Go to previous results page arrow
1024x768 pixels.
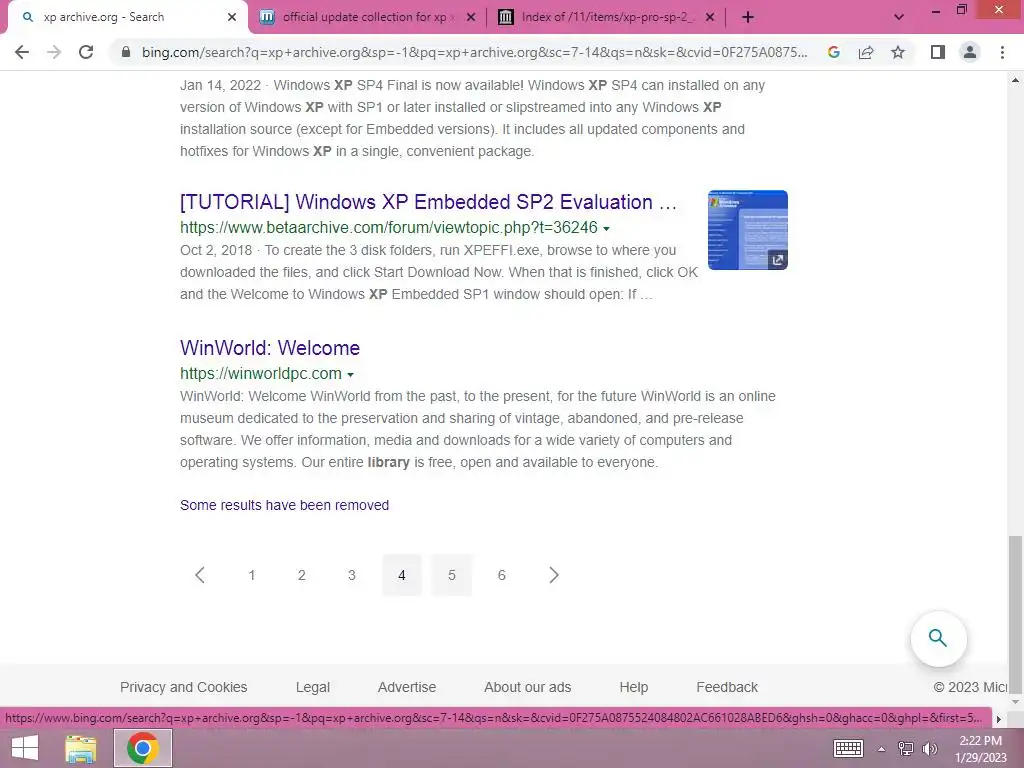click(x=200, y=575)
